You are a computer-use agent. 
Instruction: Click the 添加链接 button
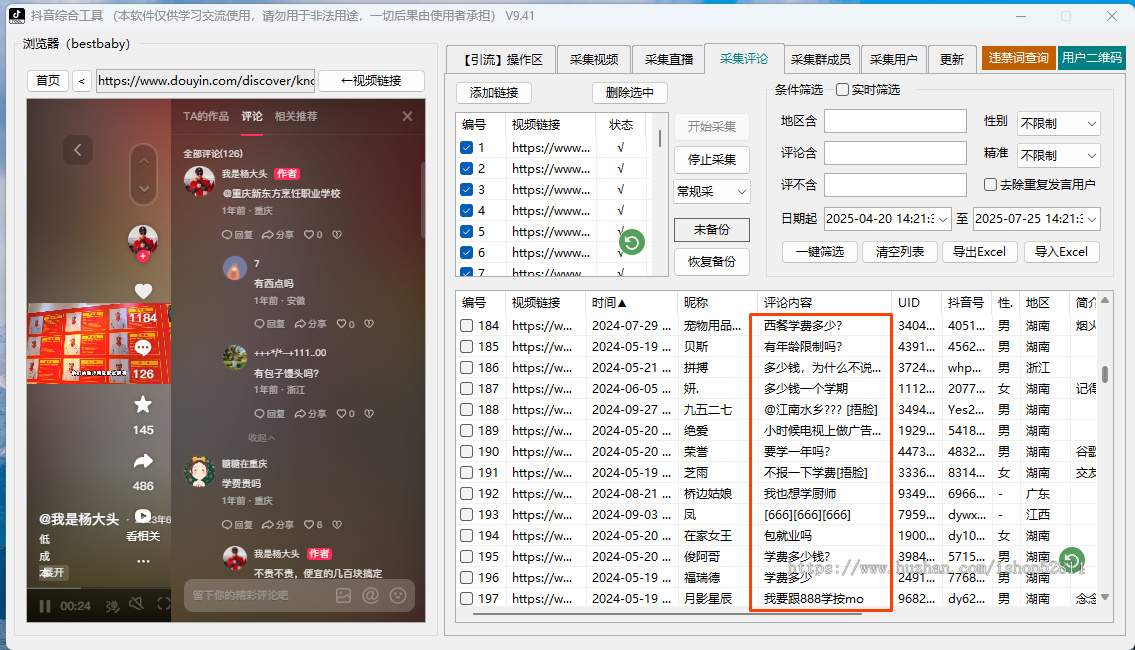pyautogui.click(x=494, y=93)
